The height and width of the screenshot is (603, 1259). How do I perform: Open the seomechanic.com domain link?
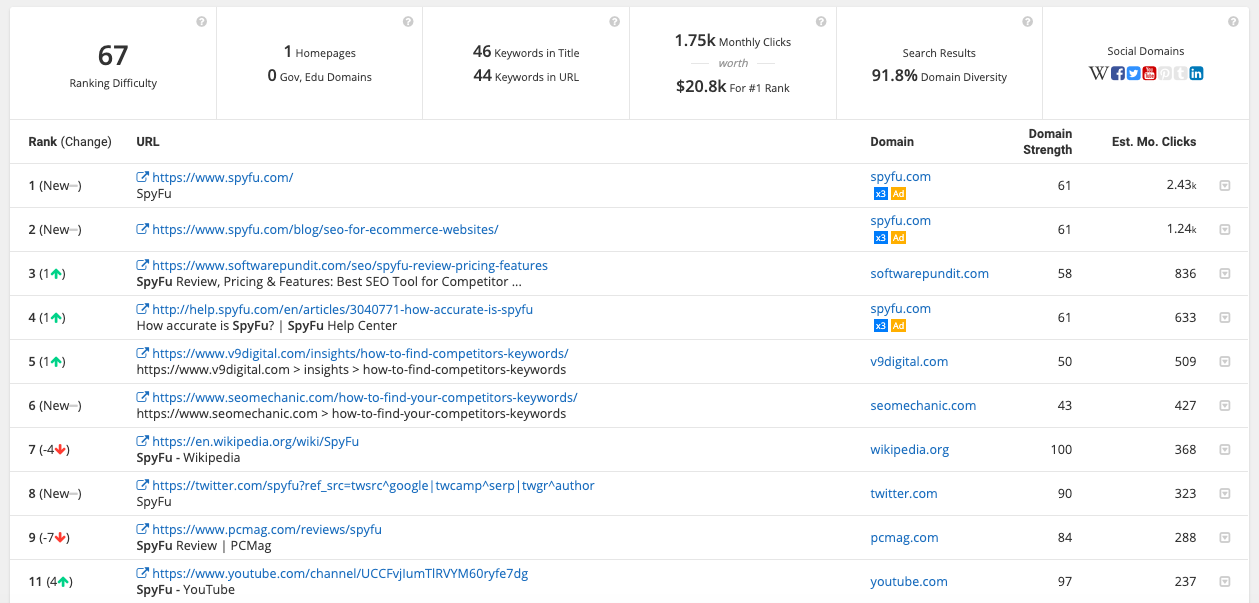point(924,406)
